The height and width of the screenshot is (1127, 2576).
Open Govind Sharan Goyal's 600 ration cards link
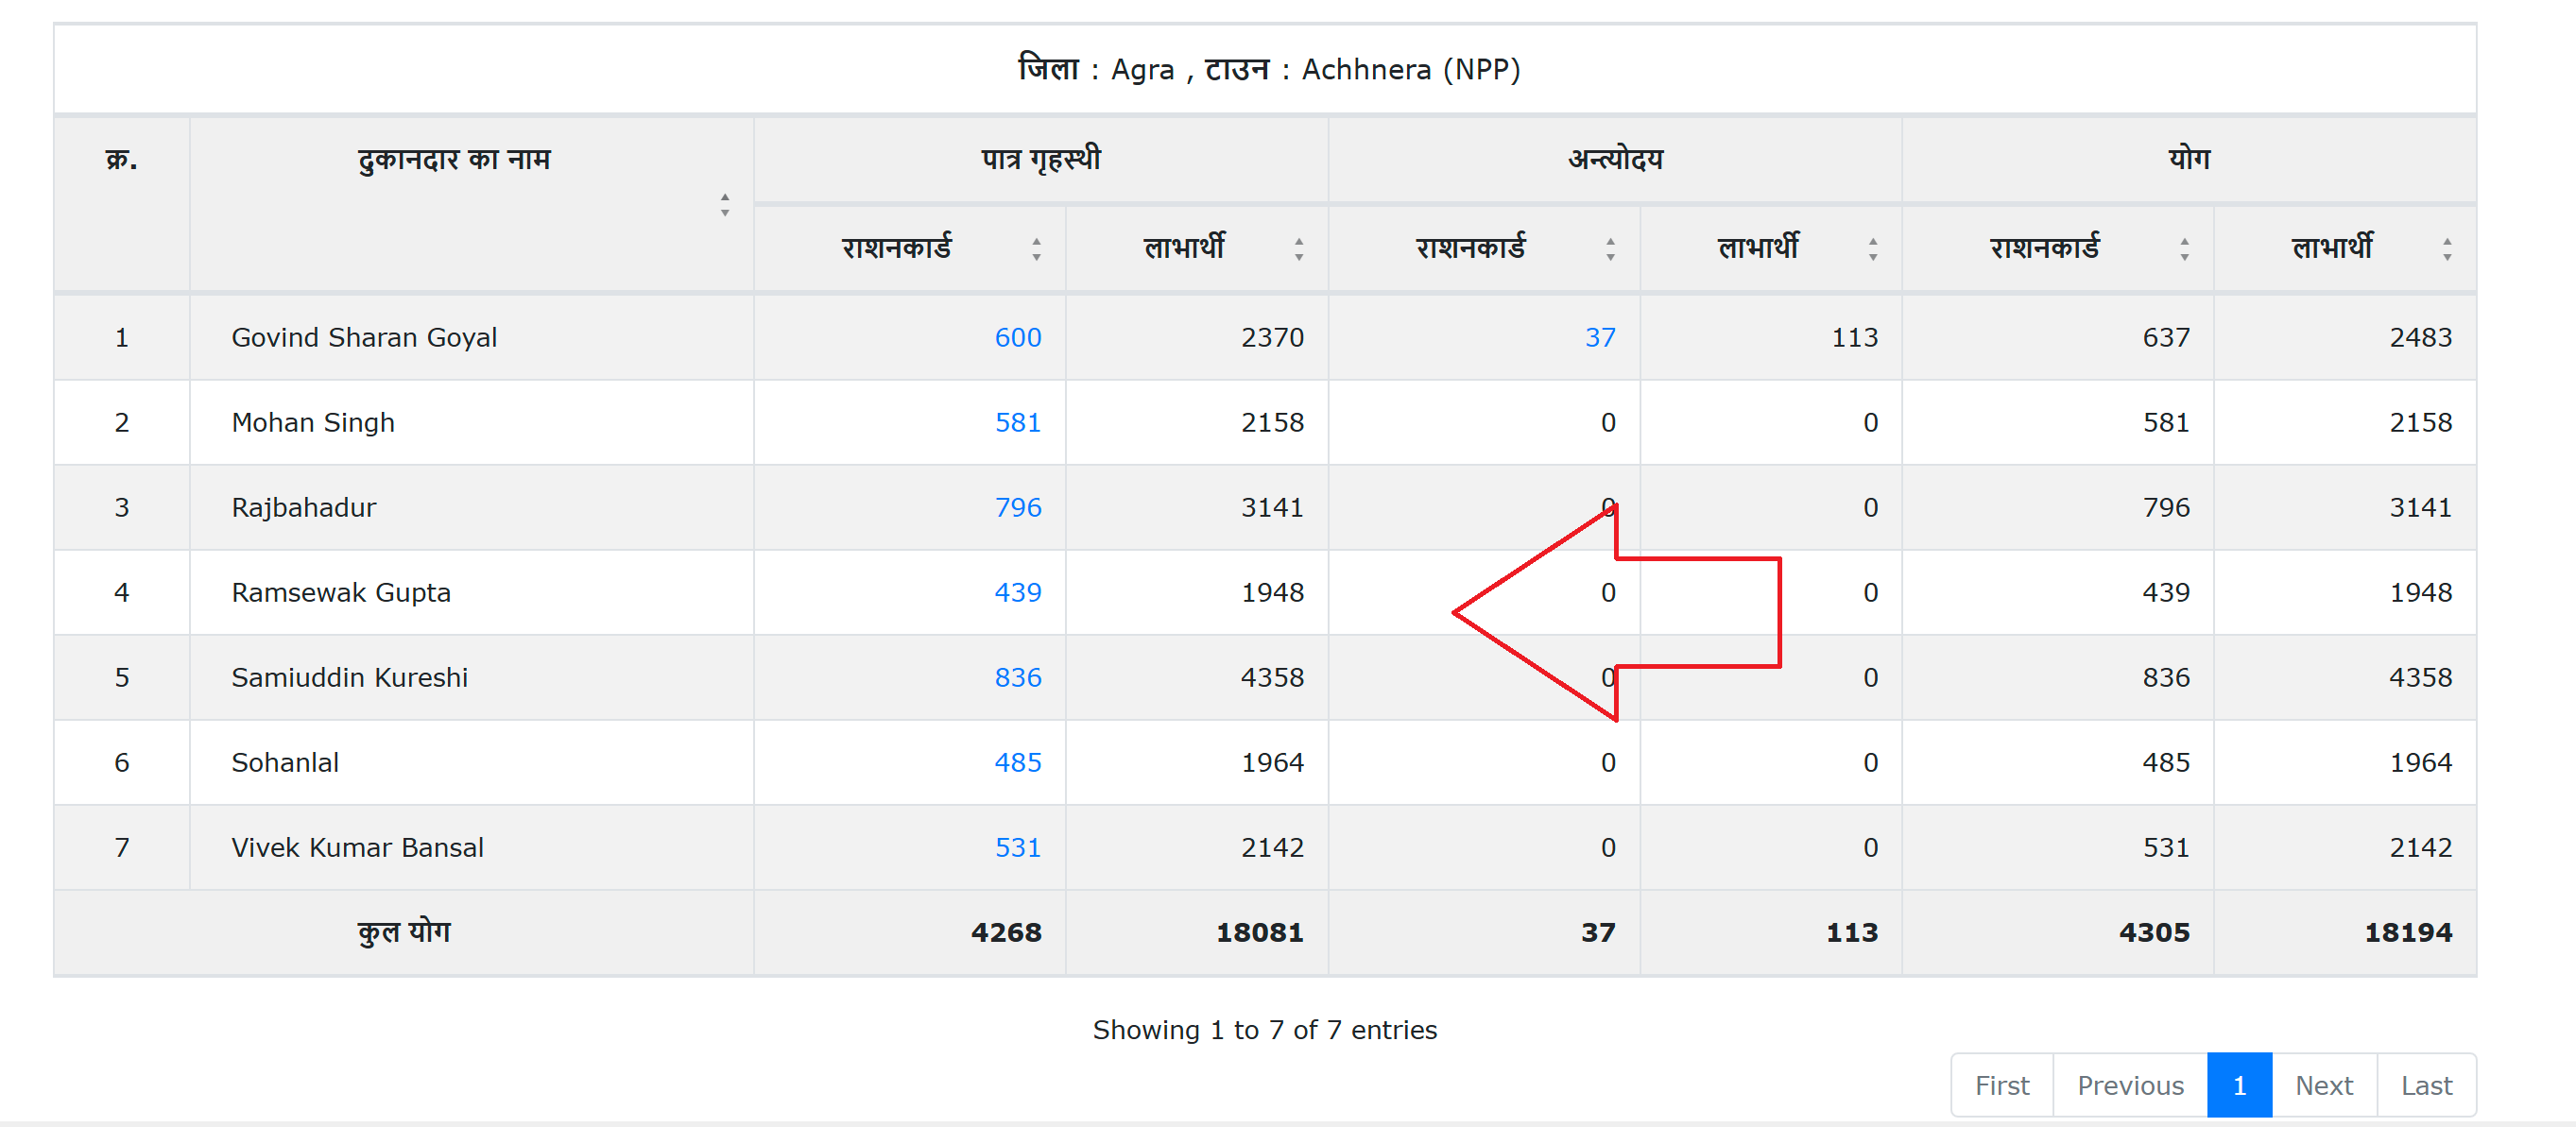[x=1017, y=338]
